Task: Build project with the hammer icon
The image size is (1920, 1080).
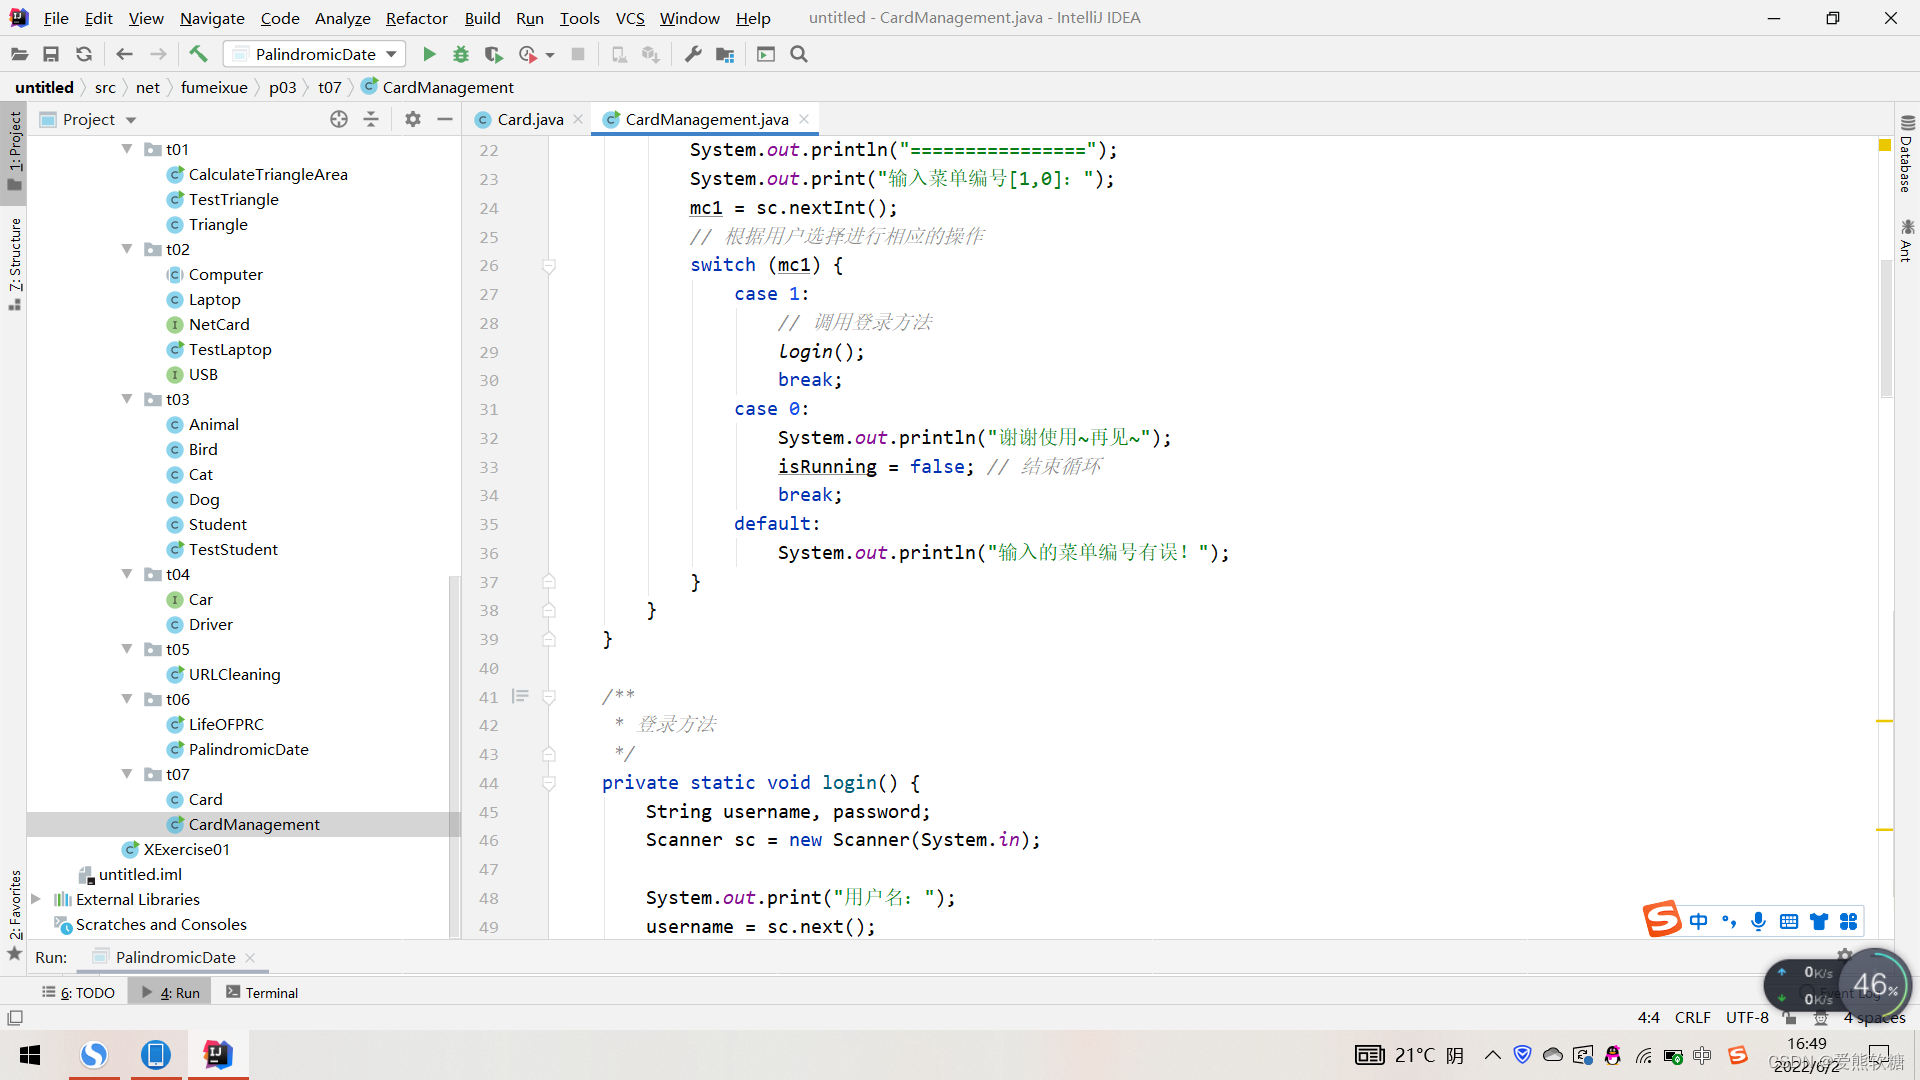Action: (198, 54)
